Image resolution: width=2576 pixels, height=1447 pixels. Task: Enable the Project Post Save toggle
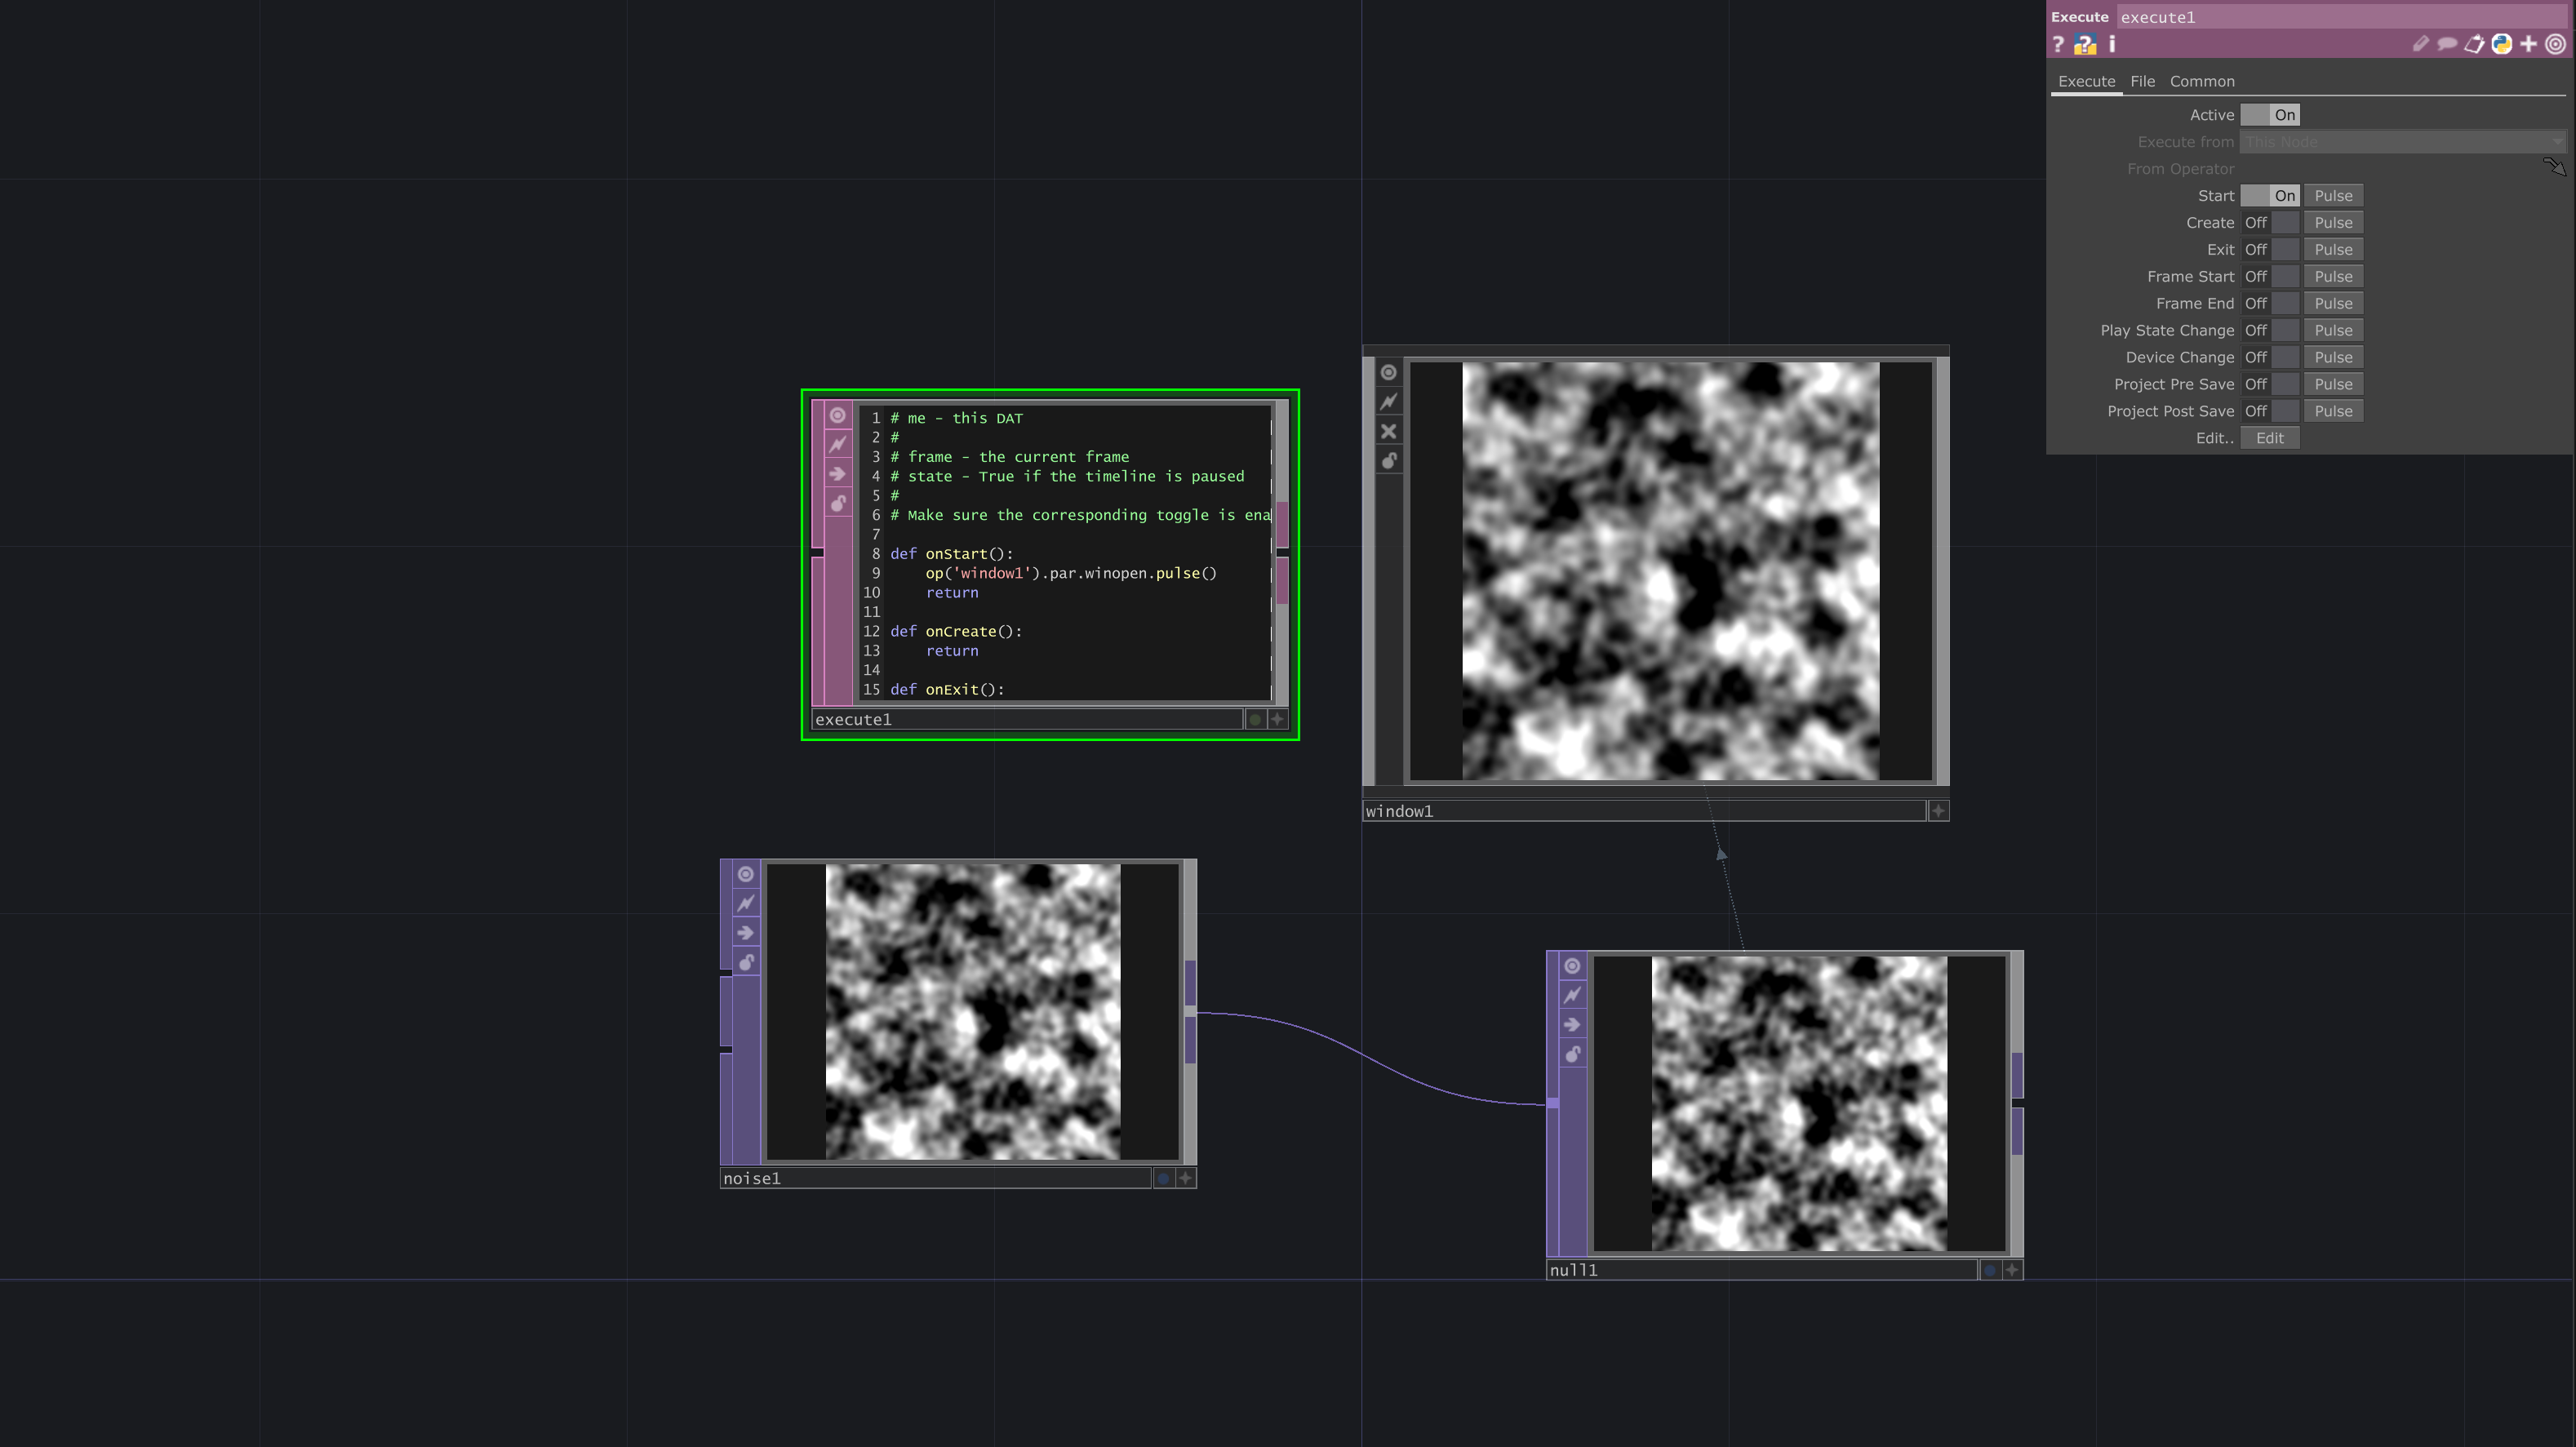(2270, 412)
